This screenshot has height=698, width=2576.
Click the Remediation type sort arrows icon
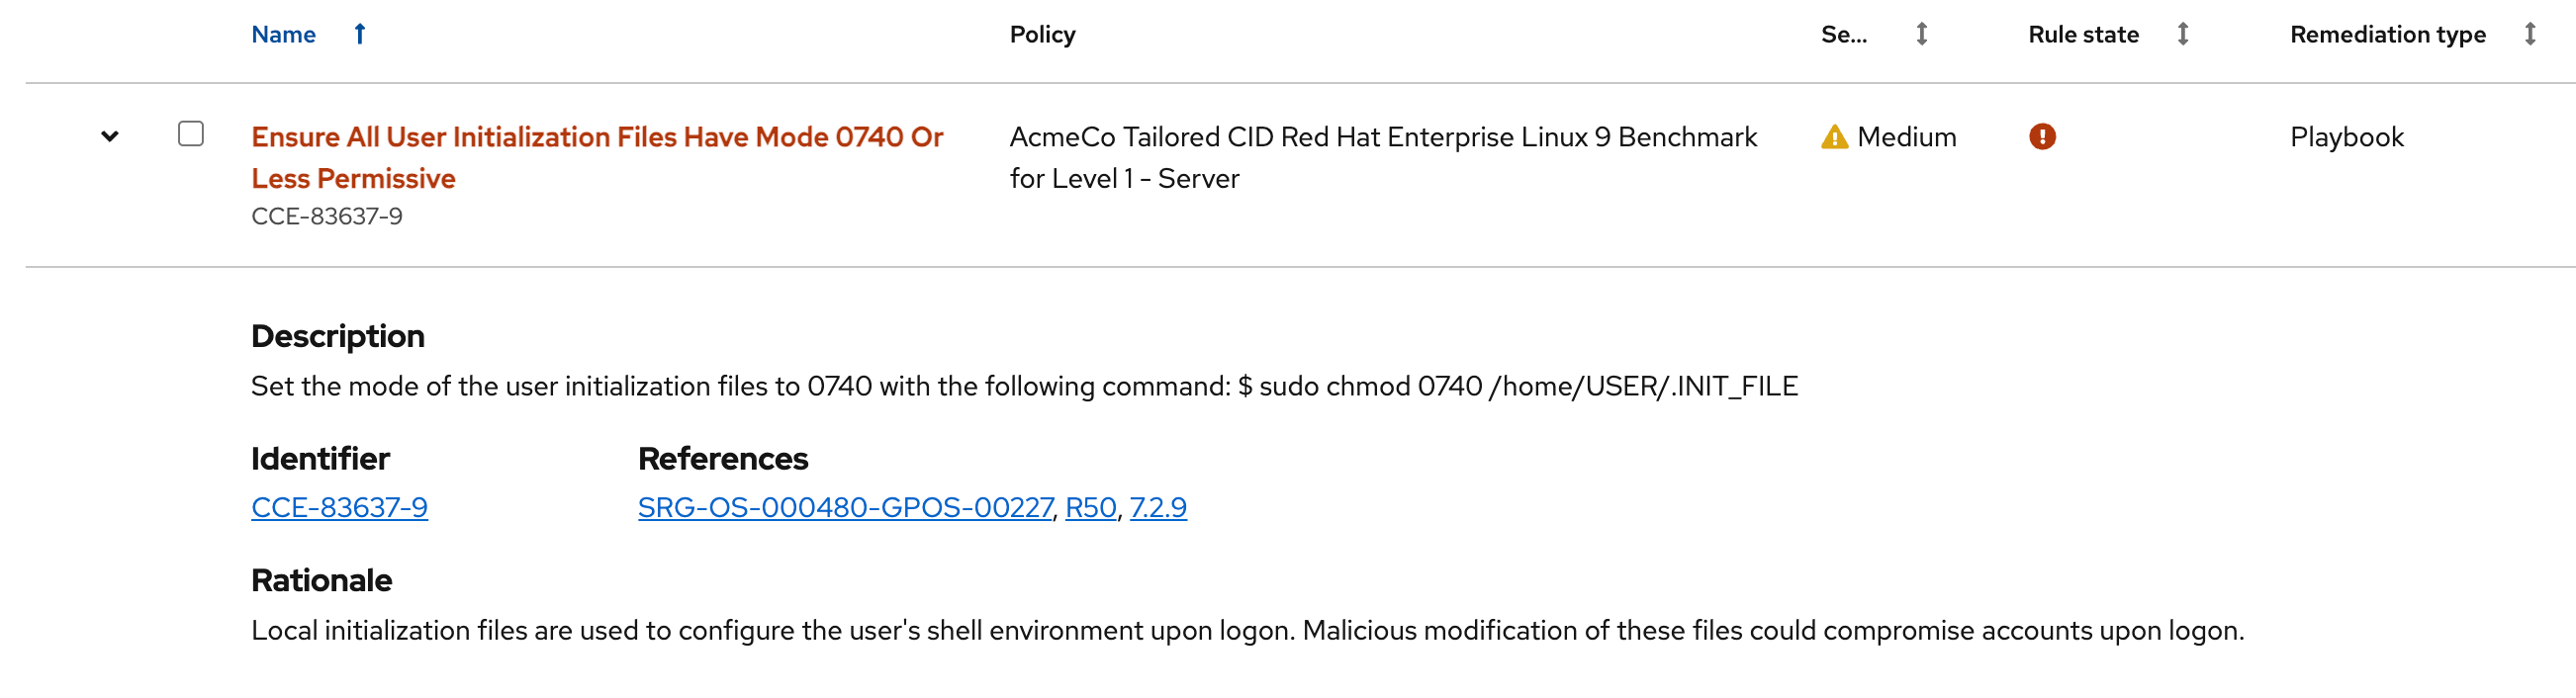pos(2529,34)
